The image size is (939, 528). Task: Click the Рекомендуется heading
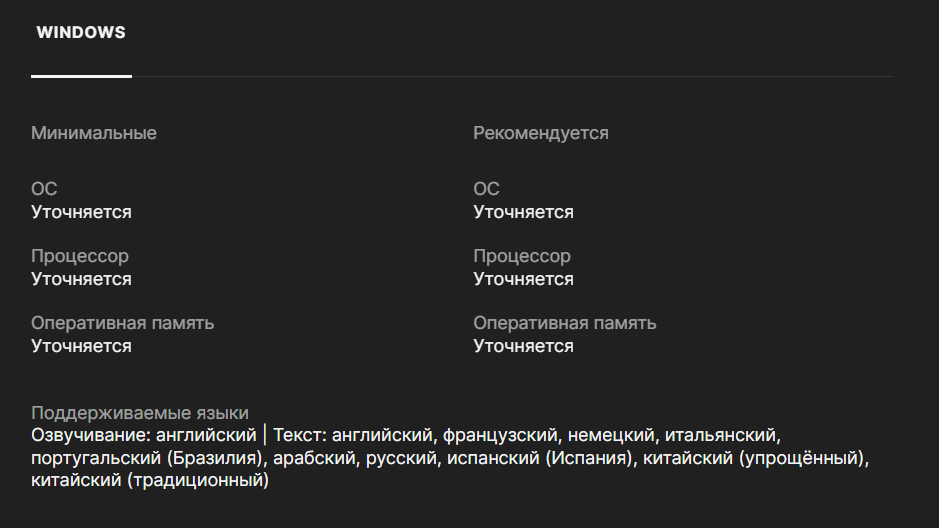[541, 133]
